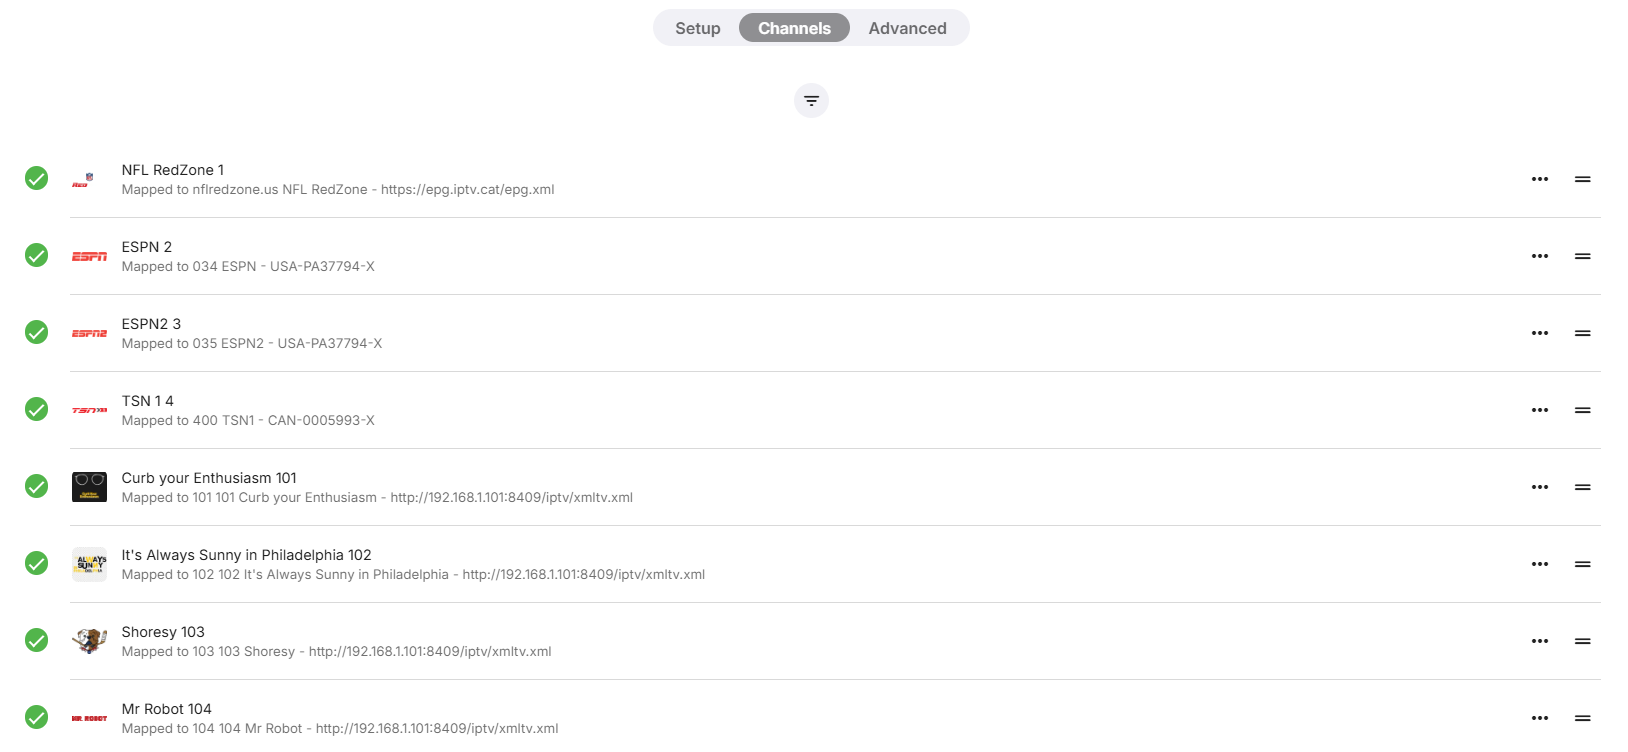Toggle the ESPN2 3 green checkmark
The width and height of the screenshot is (1628, 752).
[x=36, y=332]
